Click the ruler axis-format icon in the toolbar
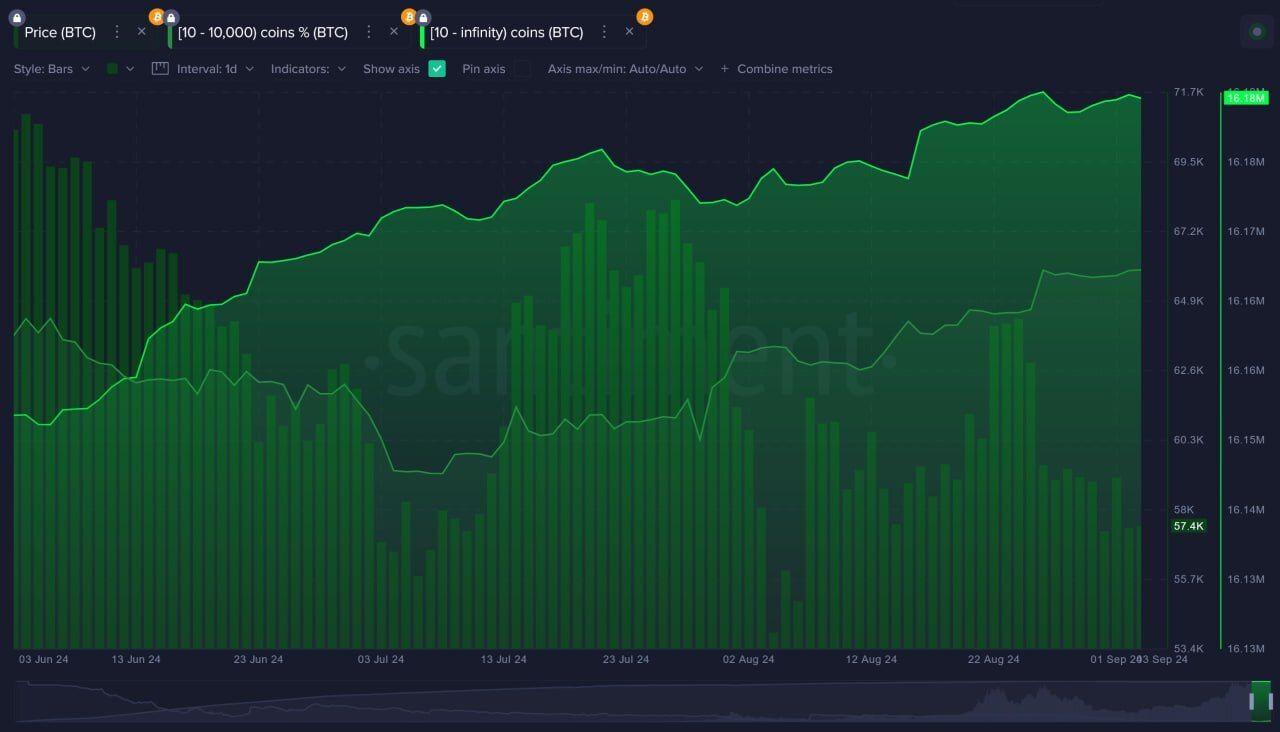This screenshot has width=1280, height=732. click(159, 68)
